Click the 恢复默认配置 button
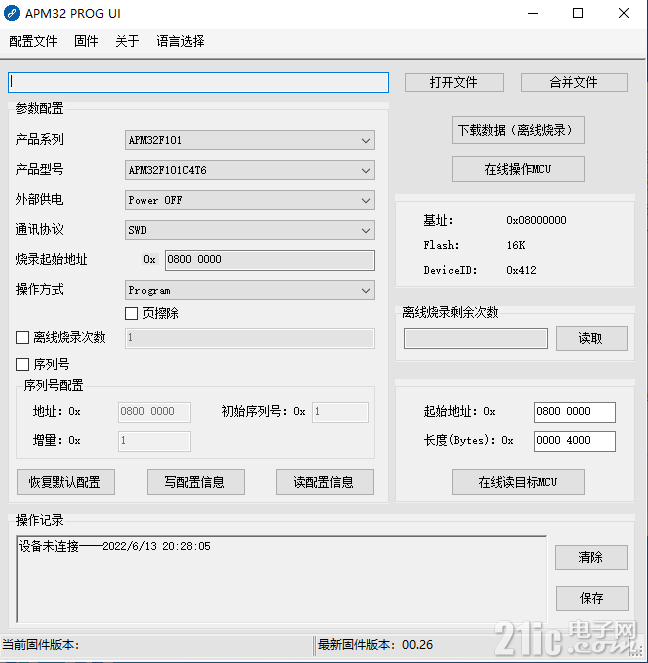This screenshot has width=648, height=663. pos(66,482)
